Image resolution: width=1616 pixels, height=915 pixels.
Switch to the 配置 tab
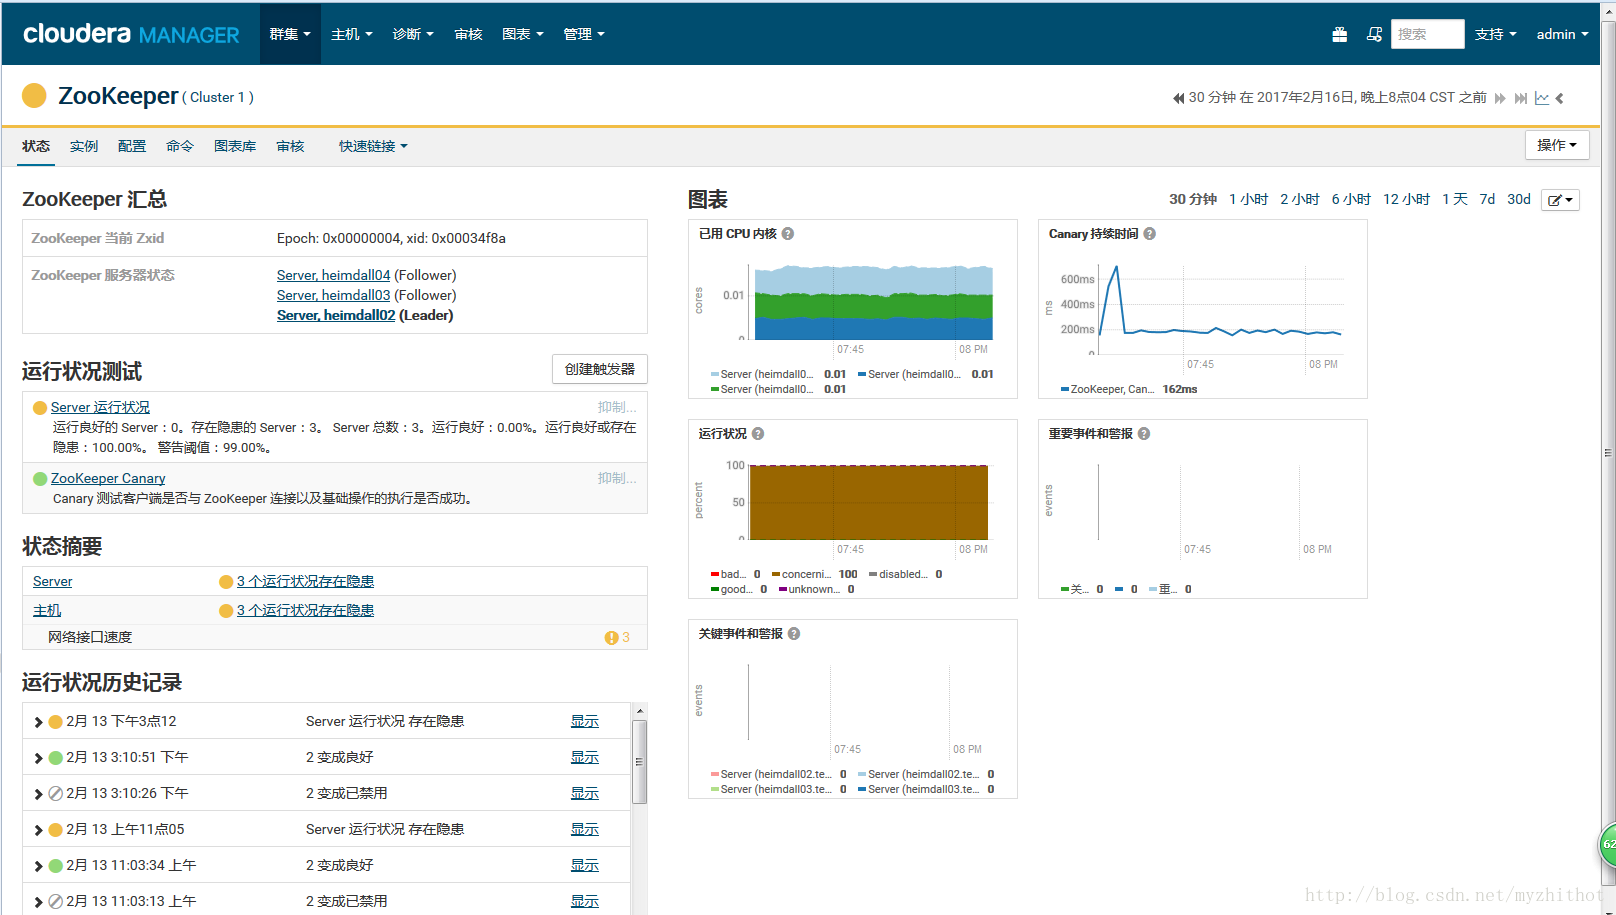click(132, 146)
